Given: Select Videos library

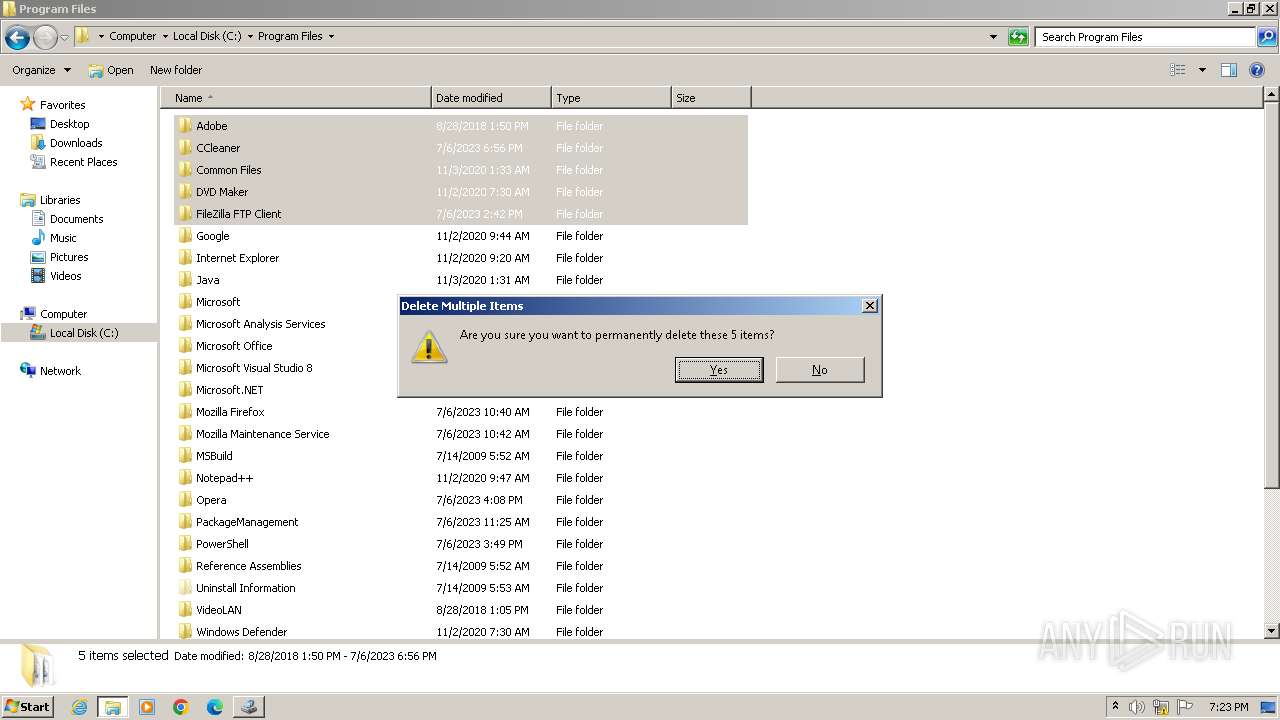Looking at the screenshot, I should click(66, 276).
